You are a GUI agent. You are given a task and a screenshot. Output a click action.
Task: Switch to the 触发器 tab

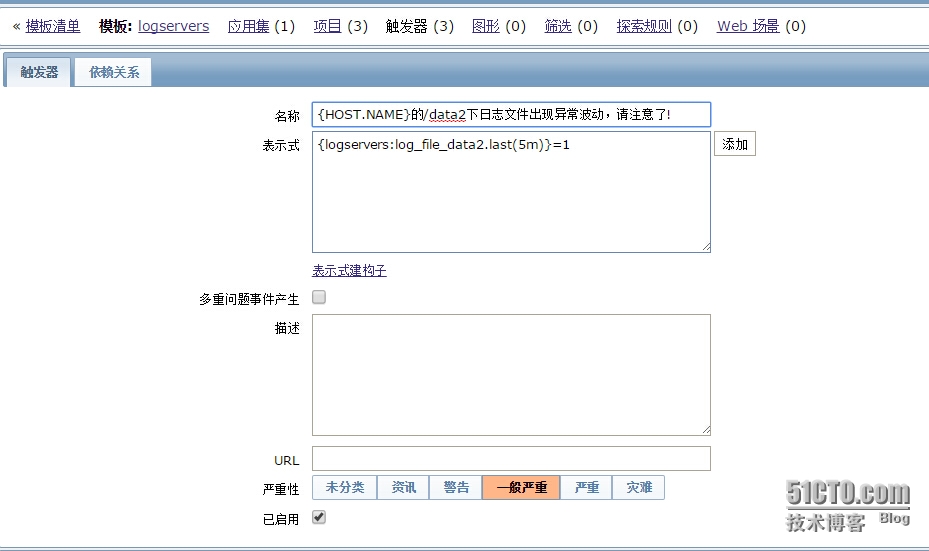(39, 72)
